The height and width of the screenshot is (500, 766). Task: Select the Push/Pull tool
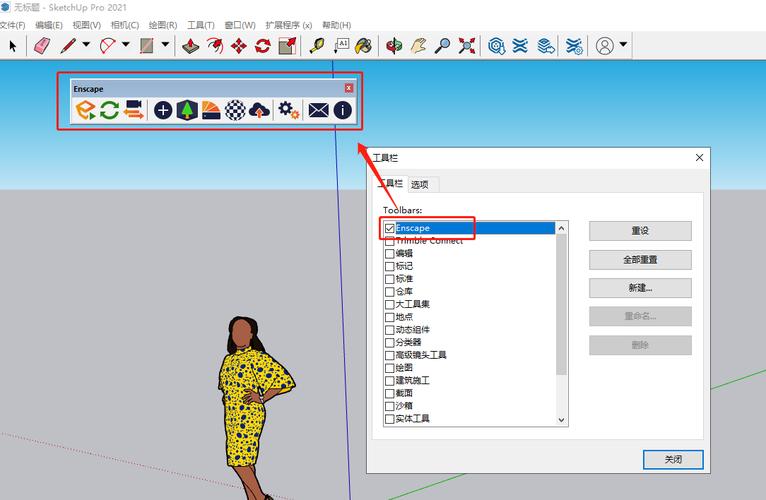tap(191, 46)
